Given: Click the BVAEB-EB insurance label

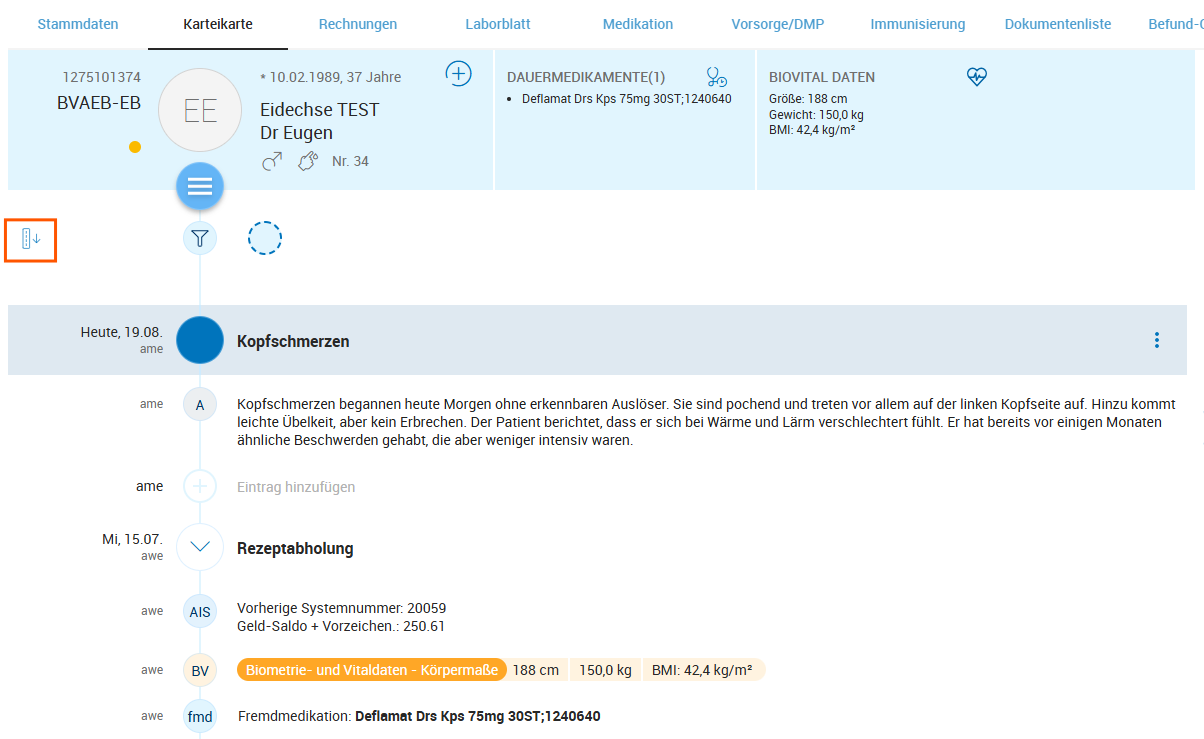Looking at the screenshot, I should click(99, 103).
